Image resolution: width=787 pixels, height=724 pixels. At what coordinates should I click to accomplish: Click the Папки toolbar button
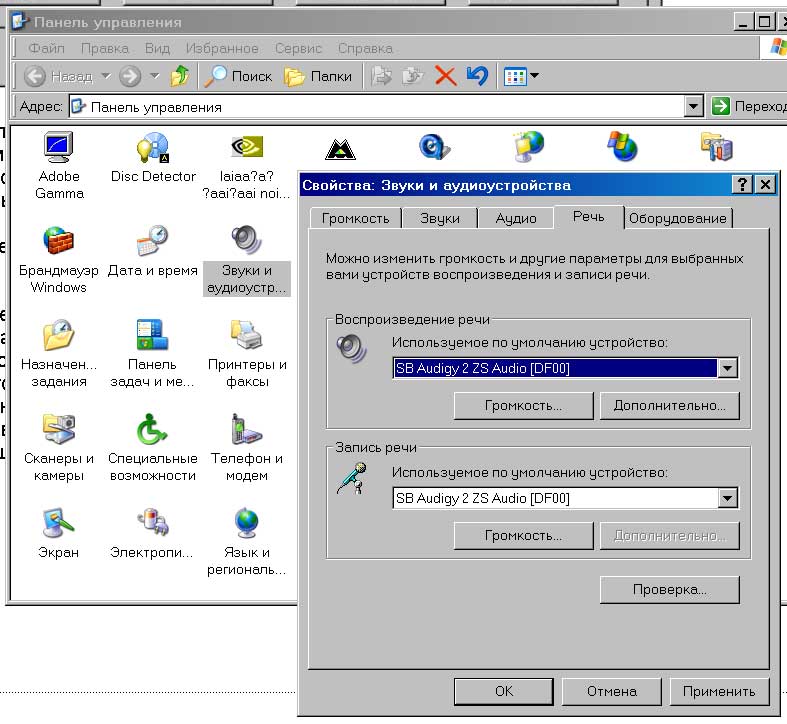click(x=318, y=76)
